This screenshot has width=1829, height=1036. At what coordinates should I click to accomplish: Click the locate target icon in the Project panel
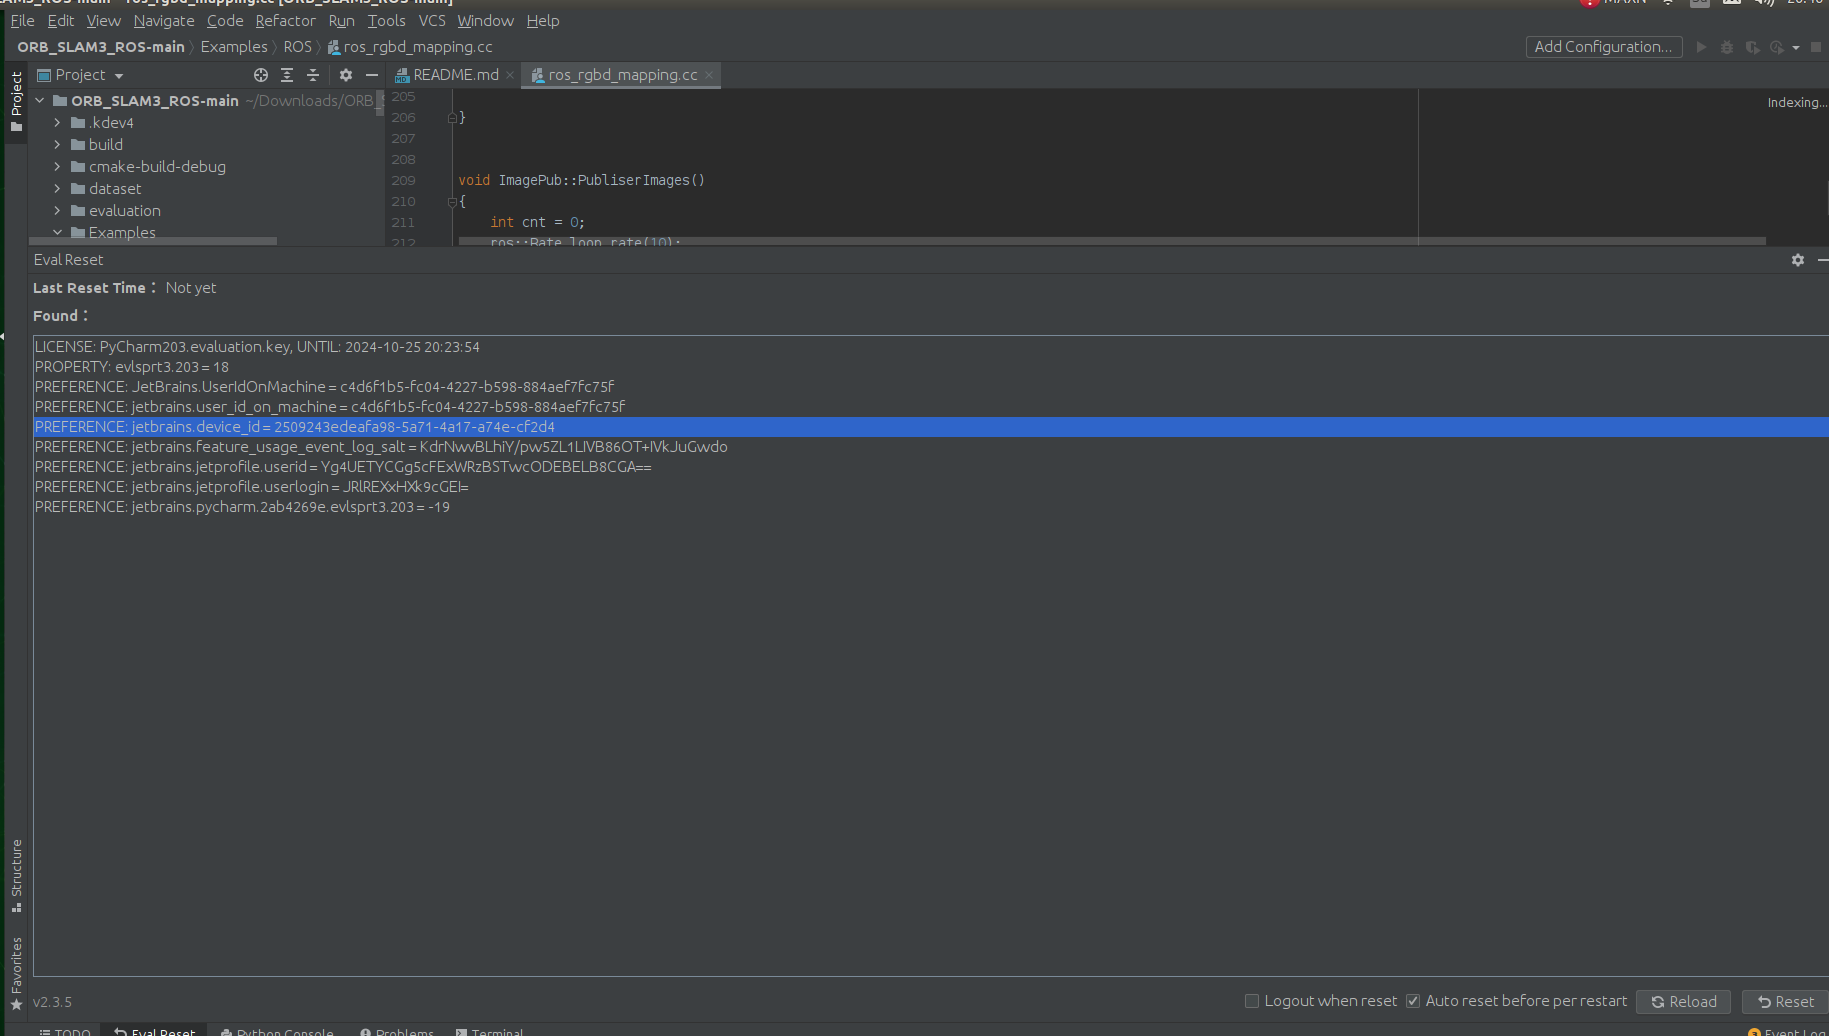[261, 75]
